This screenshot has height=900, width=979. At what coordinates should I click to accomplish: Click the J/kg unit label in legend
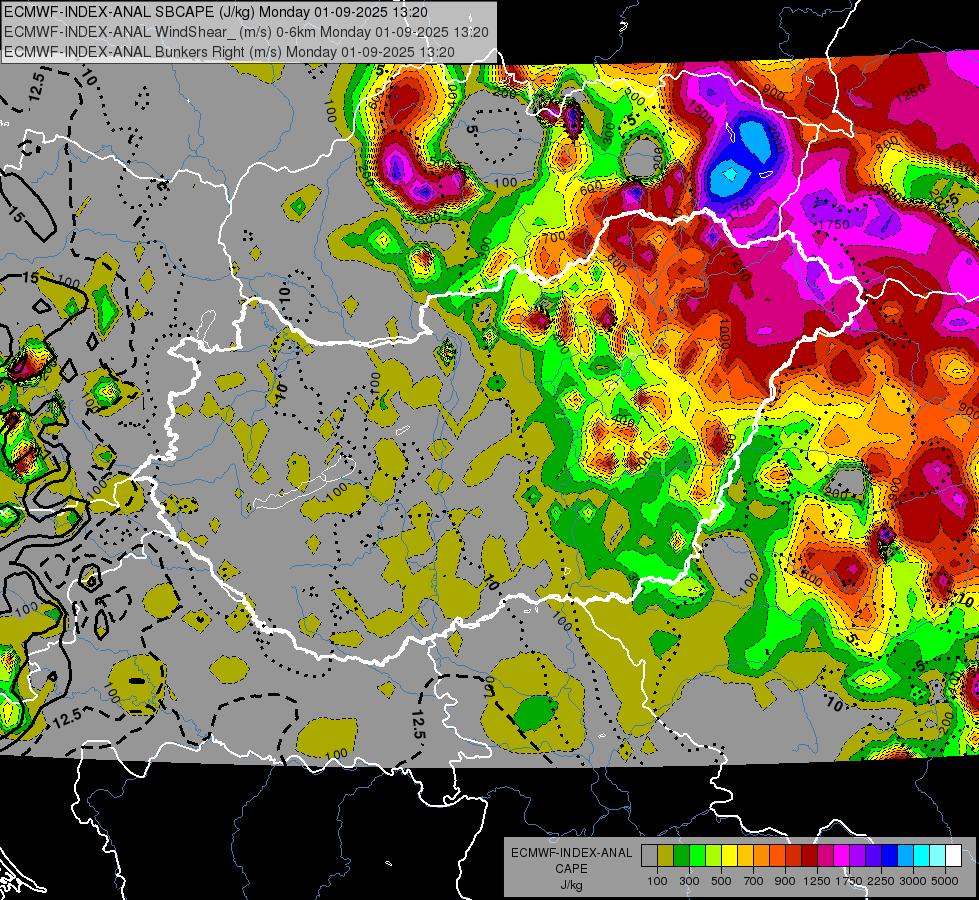(x=572, y=885)
